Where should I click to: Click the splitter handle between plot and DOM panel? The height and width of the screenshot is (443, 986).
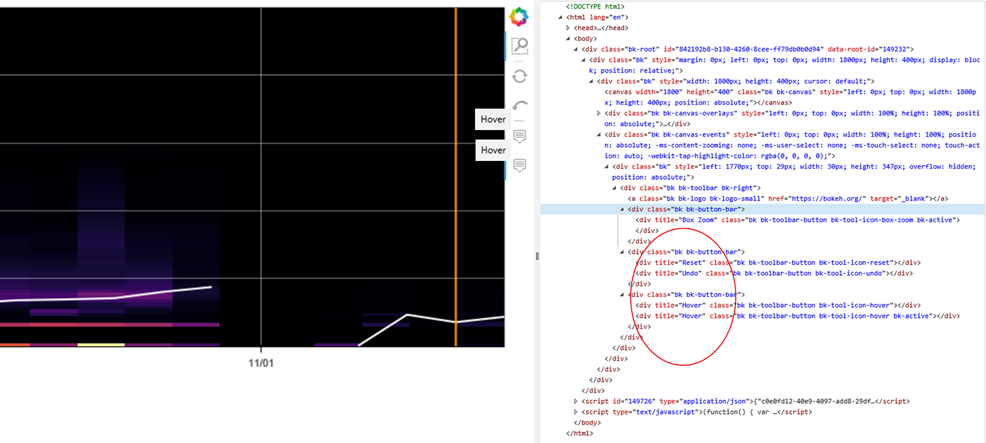click(536, 256)
